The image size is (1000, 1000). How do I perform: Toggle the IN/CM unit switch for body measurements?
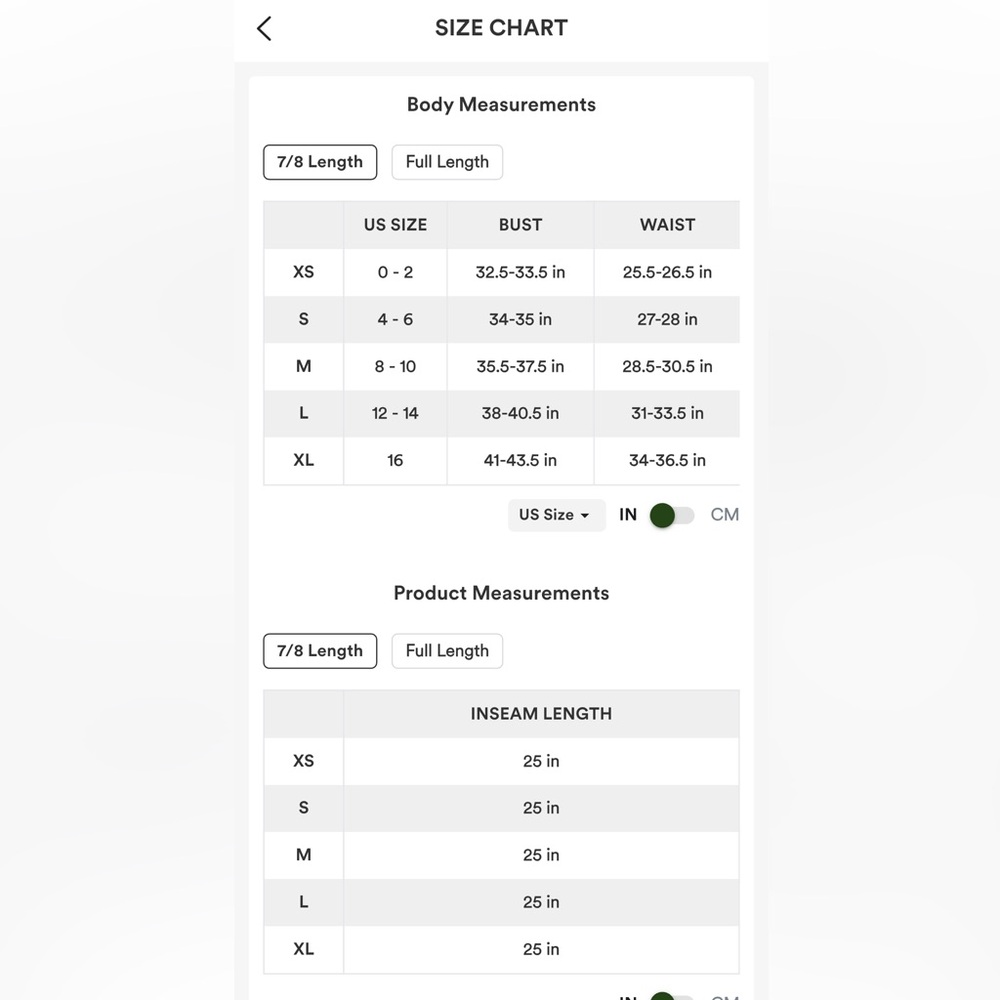(672, 515)
